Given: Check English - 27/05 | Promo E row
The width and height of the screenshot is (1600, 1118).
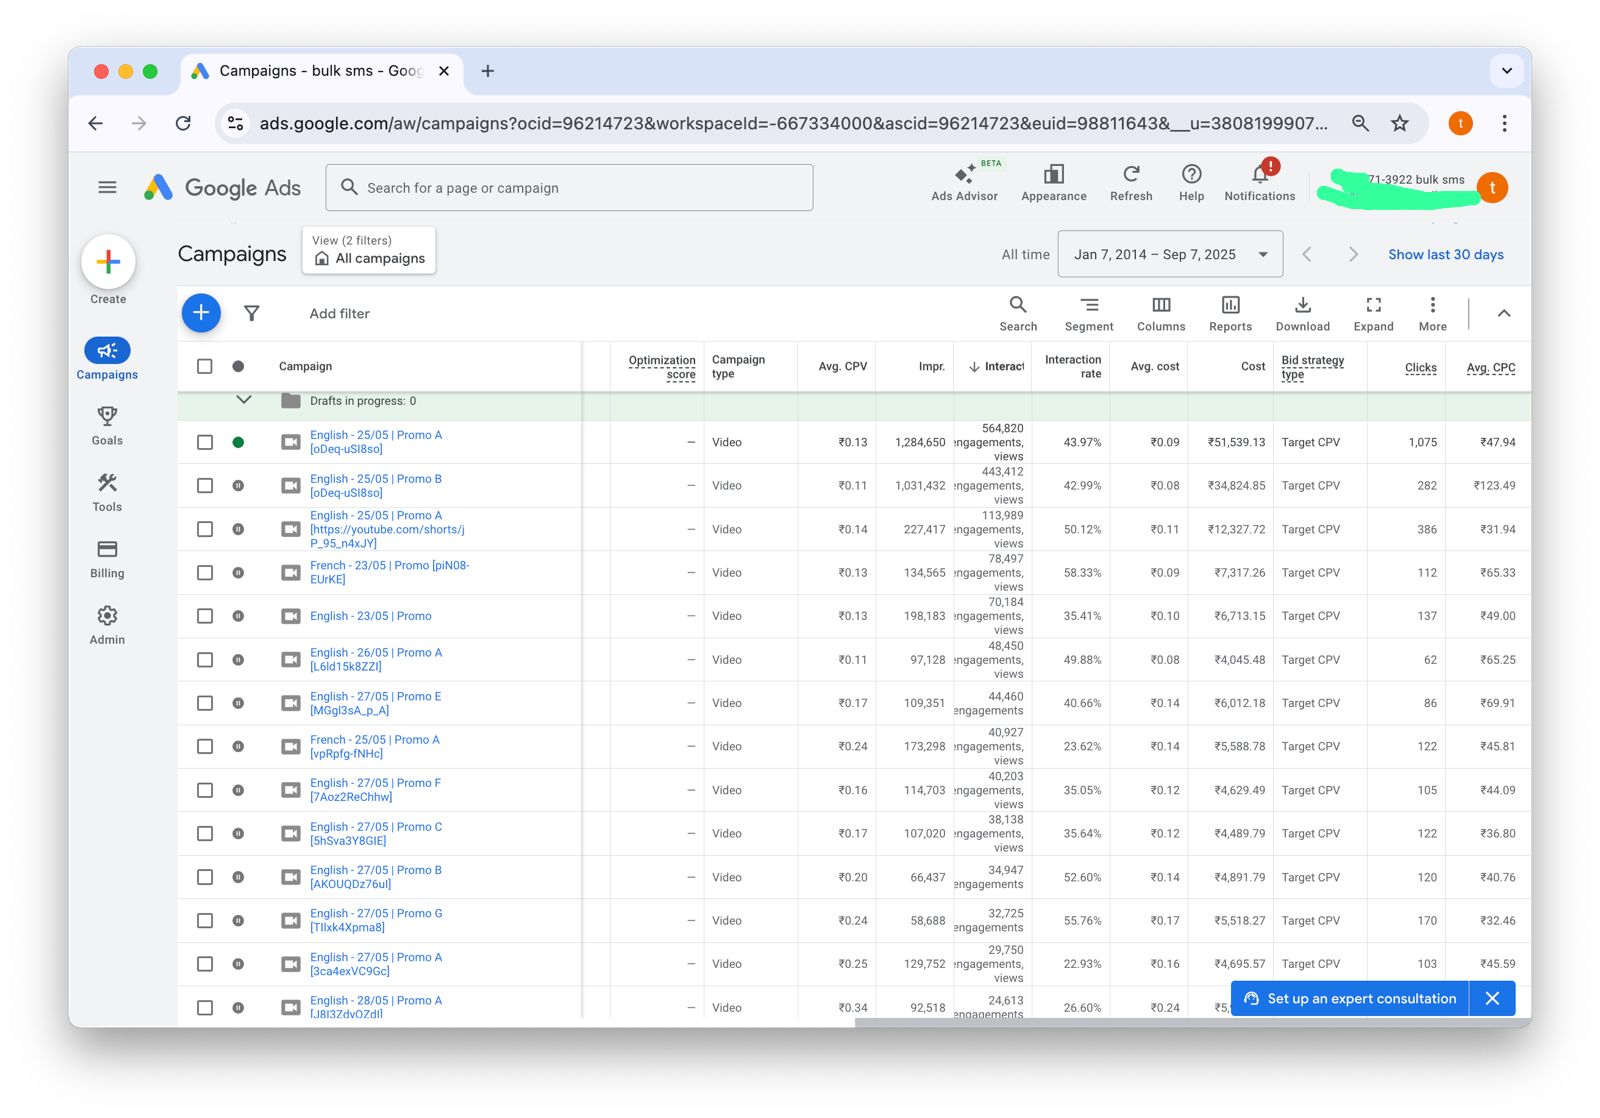Looking at the screenshot, I should pyautogui.click(x=205, y=703).
